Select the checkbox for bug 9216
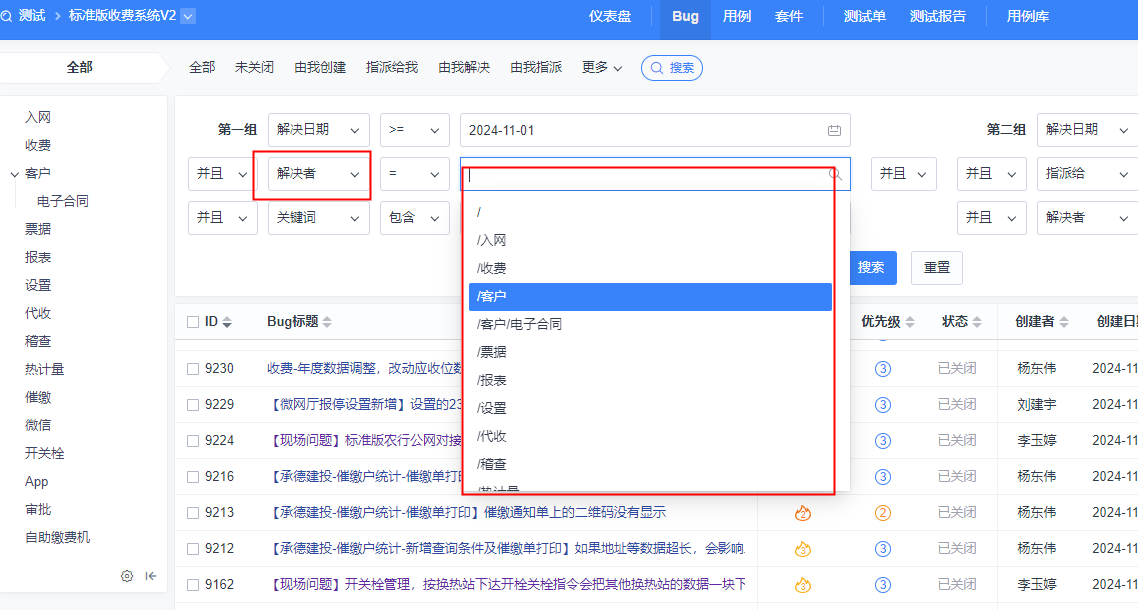The height and width of the screenshot is (610, 1138). tap(193, 477)
